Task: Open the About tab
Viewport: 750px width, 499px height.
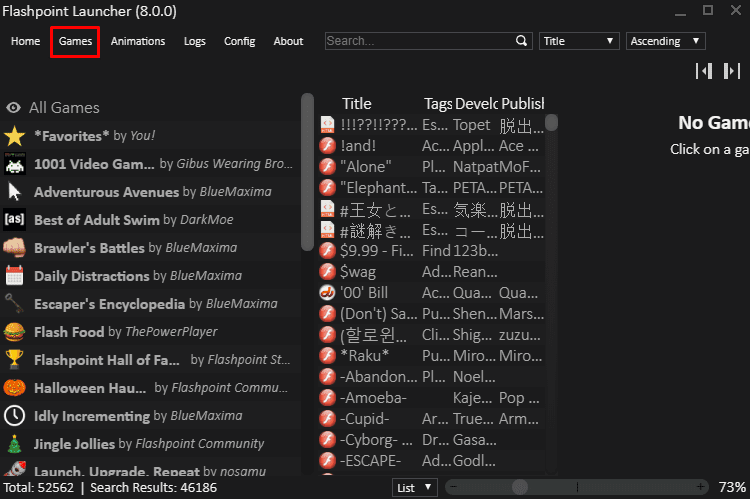Action: click(288, 41)
